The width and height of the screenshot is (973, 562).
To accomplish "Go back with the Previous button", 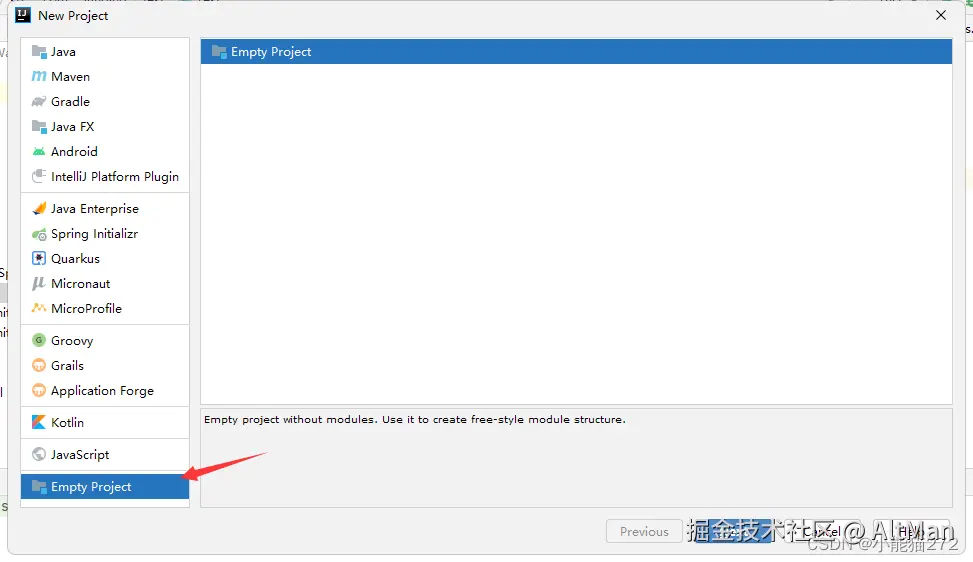I will [644, 532].
